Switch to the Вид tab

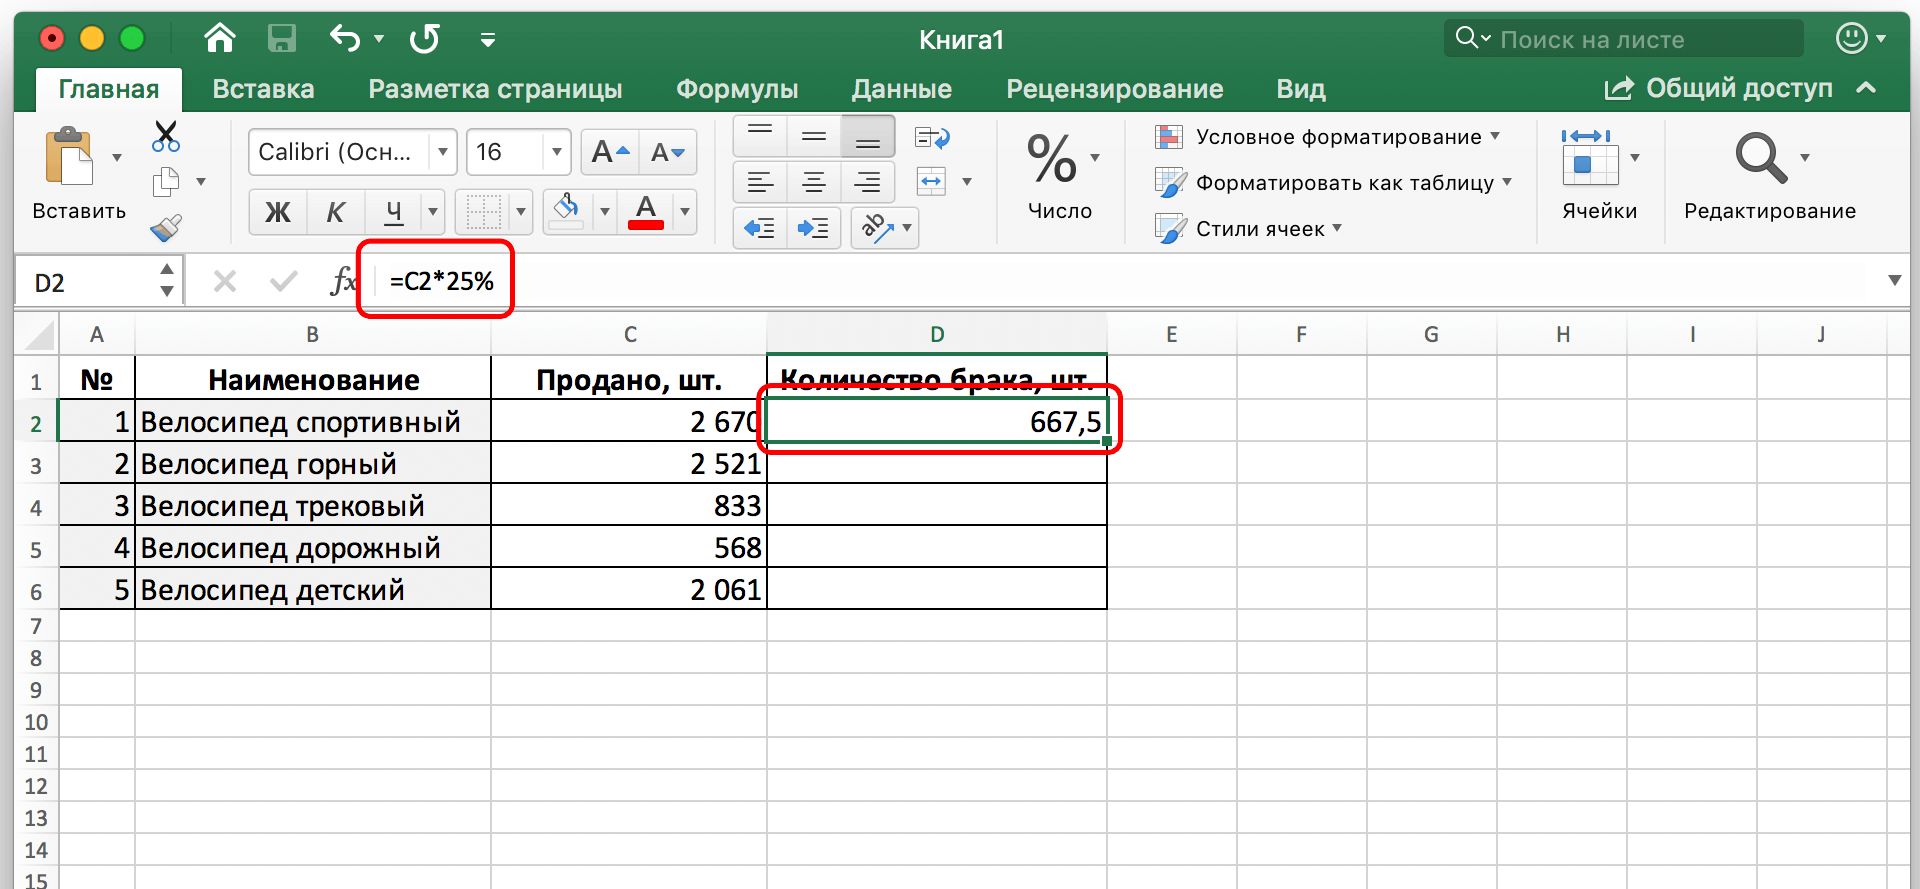click(x=1300, y=89)
